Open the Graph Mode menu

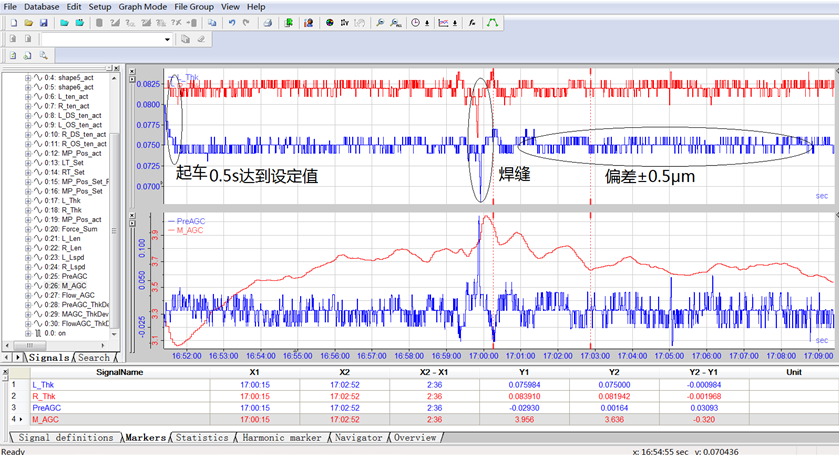(141, 6)
